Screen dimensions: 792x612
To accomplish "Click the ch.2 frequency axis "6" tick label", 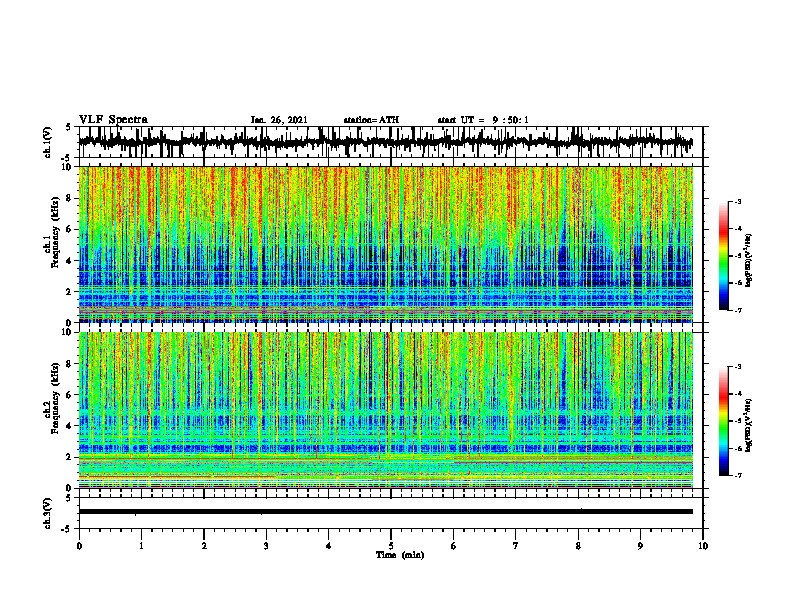I will pyautogui.click(x=70, y=395).
